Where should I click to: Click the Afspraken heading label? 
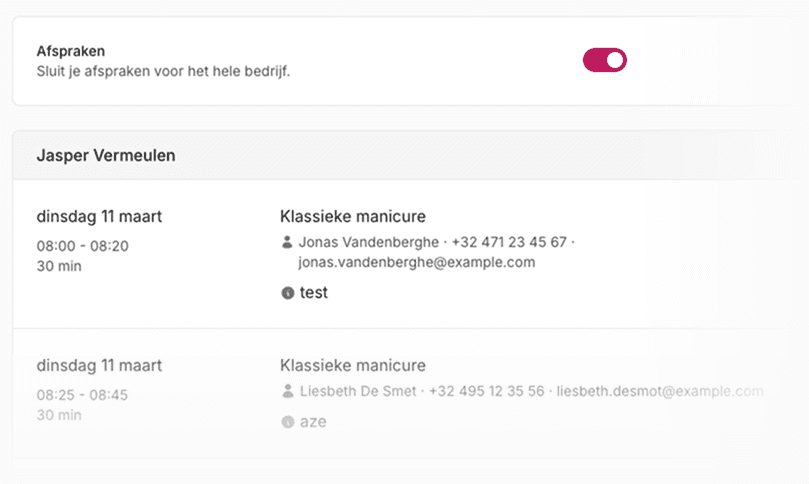[71, 51]
